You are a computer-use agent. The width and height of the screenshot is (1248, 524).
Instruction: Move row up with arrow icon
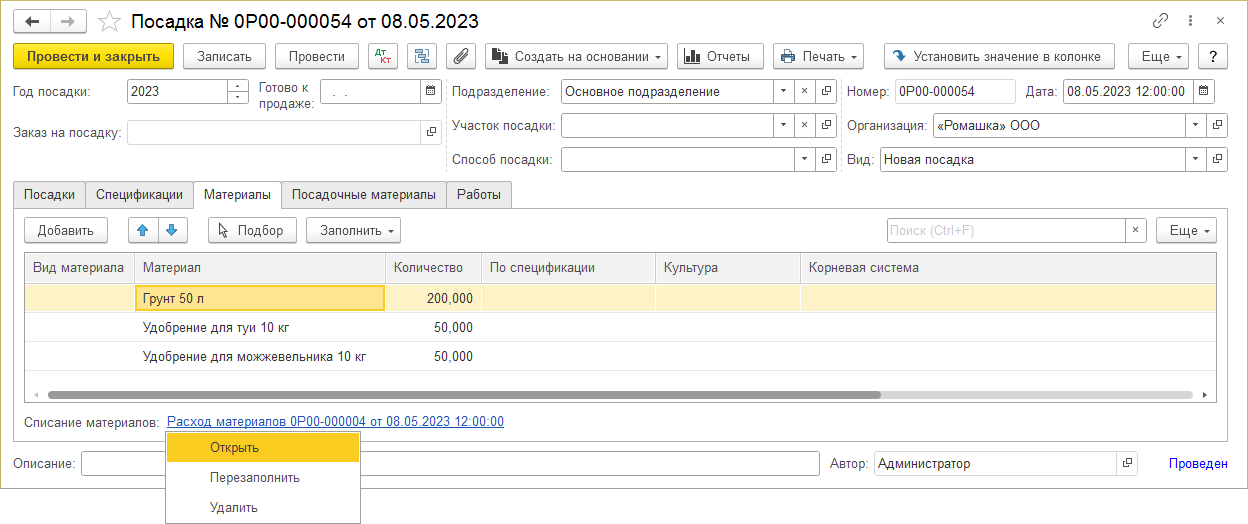point(143,231)
